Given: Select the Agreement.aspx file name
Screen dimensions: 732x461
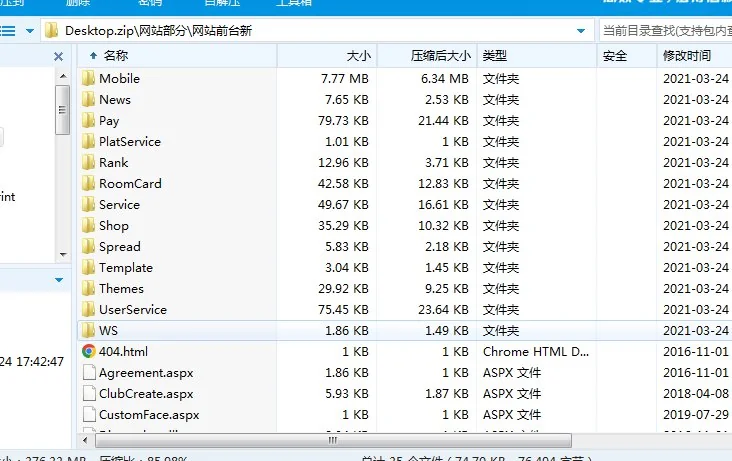Looking at the screenshot, I should [x=146, y=373].
